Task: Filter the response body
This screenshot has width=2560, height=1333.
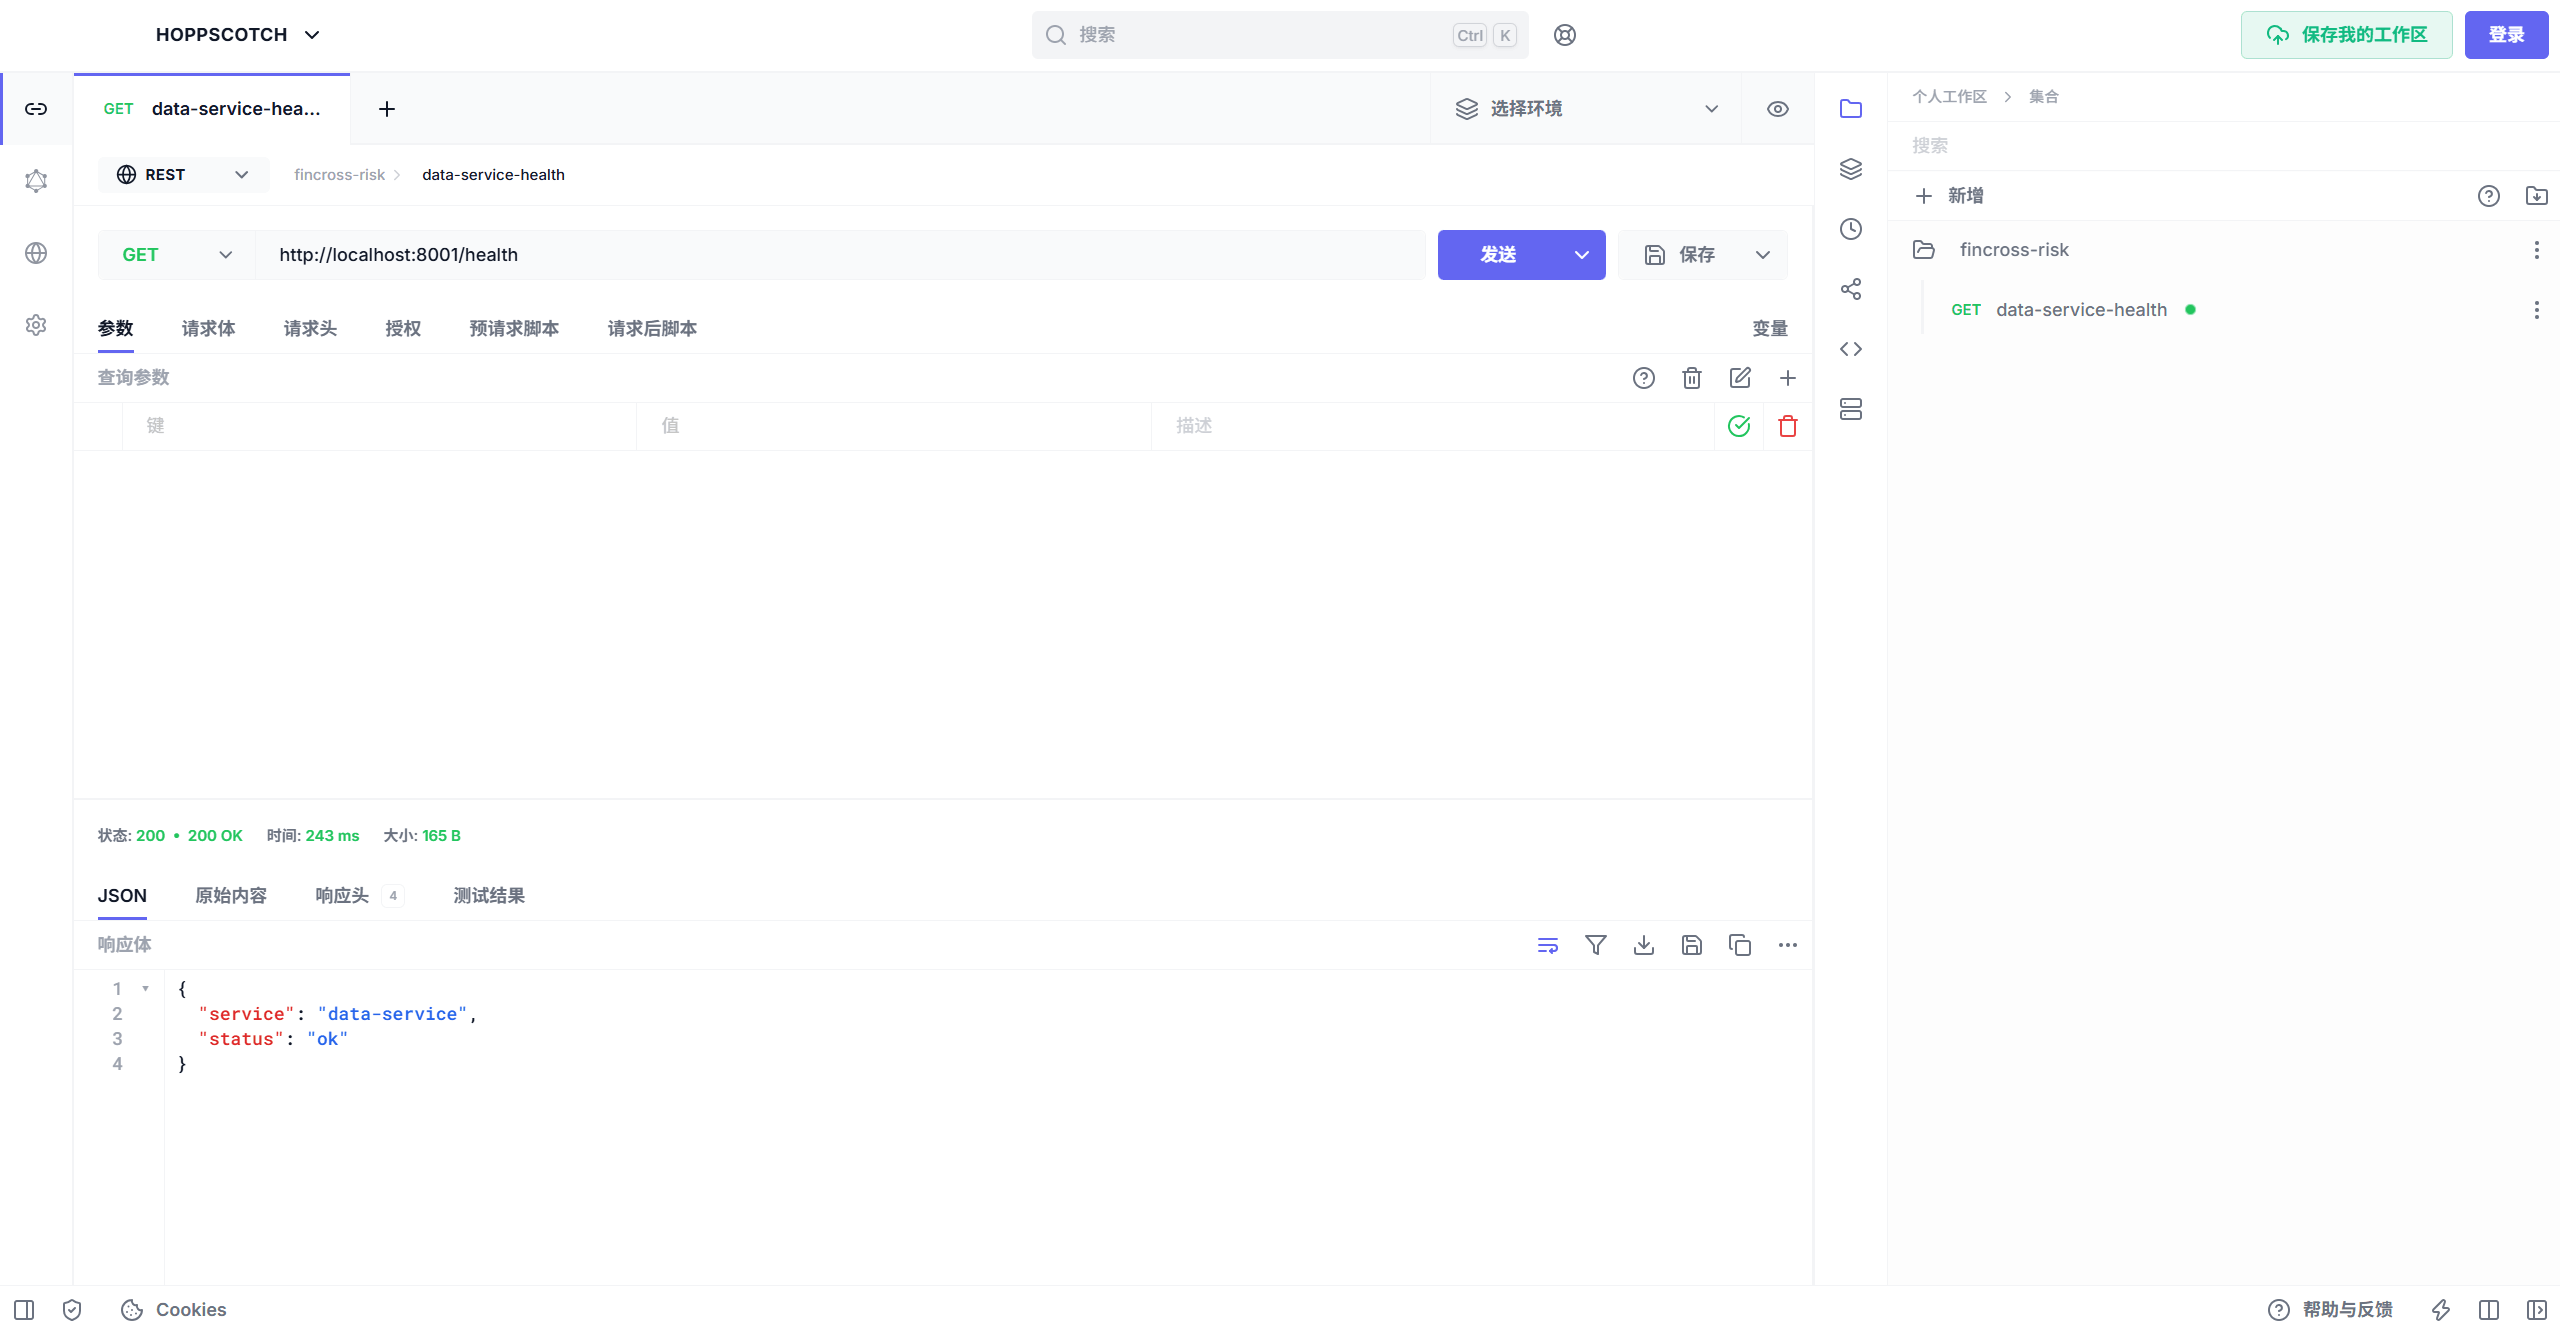Action: pos(1596,945)
